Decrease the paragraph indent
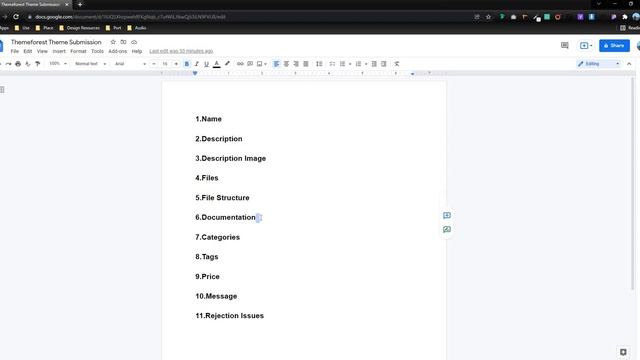This screenshot has width=640, height=360. 374,64
